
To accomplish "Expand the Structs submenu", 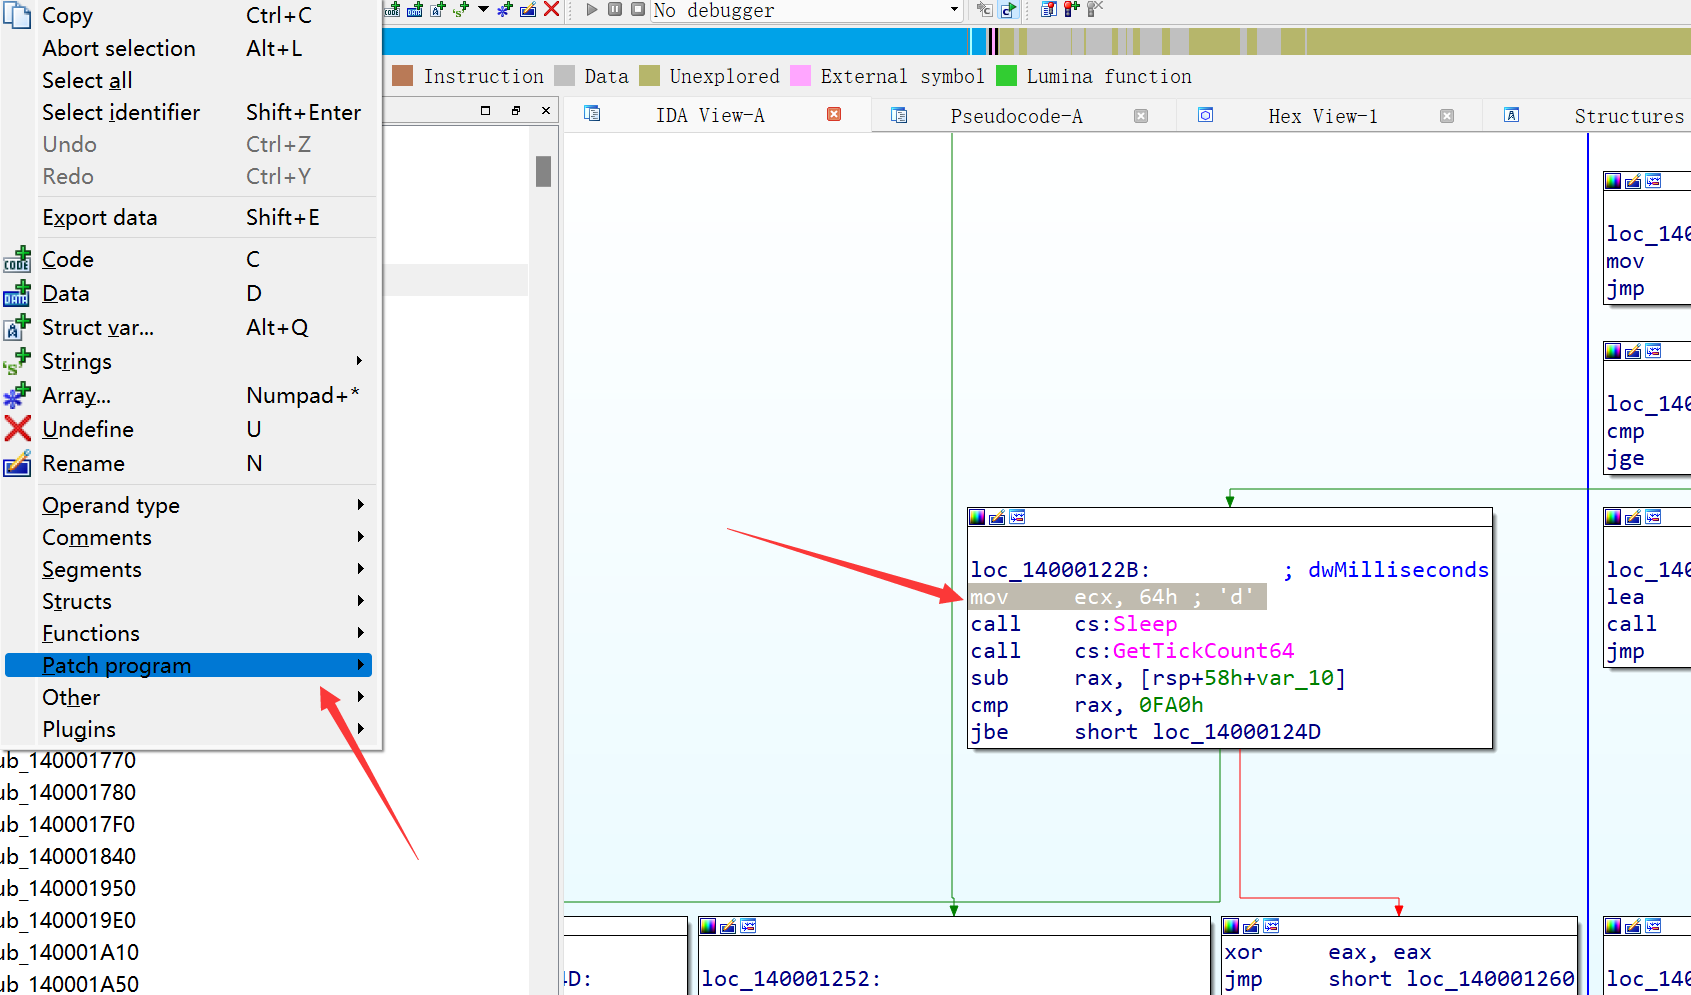I will pos(190,601).
